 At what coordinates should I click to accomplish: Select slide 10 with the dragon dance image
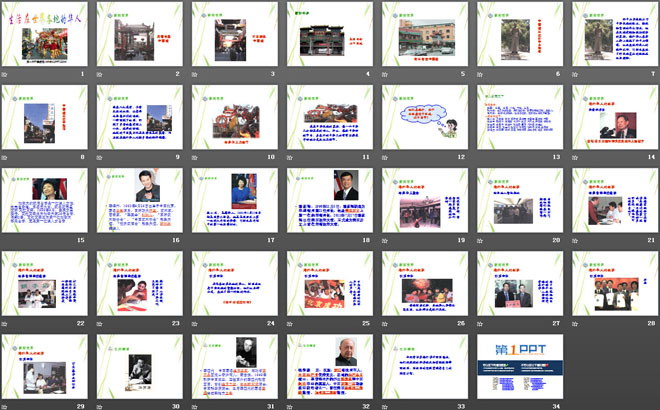click(234, 116)
